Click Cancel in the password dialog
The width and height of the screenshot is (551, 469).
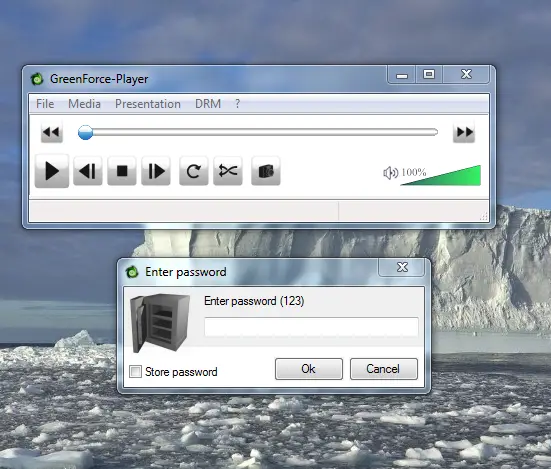tap(384, 369)
